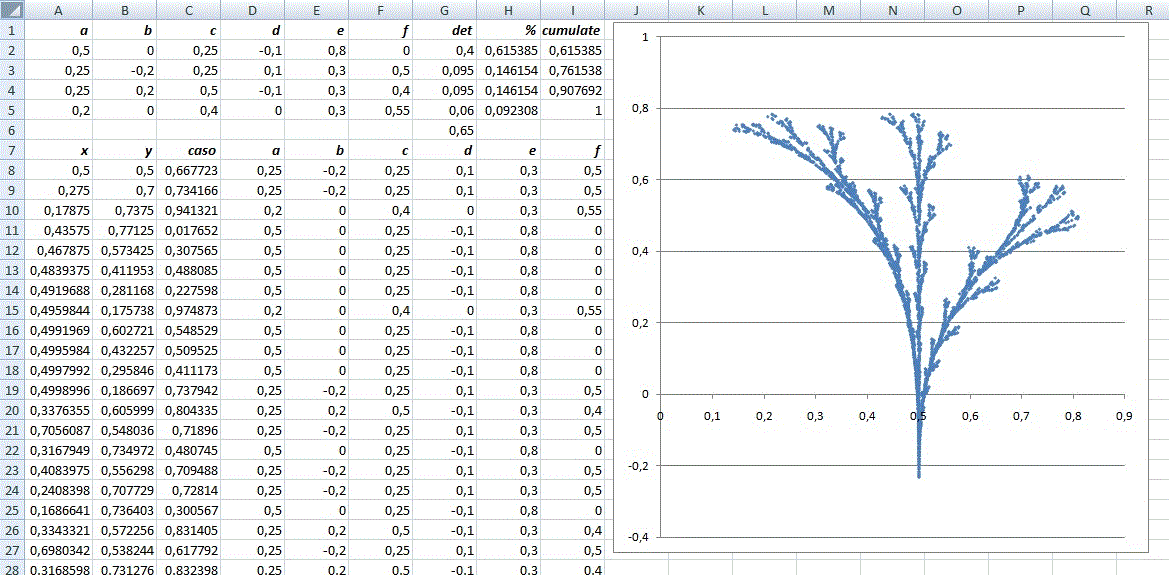Viewport: 1169px width, 575px height.
Task: Click cell with value 0,092308
Action: (x=509, y=111)
